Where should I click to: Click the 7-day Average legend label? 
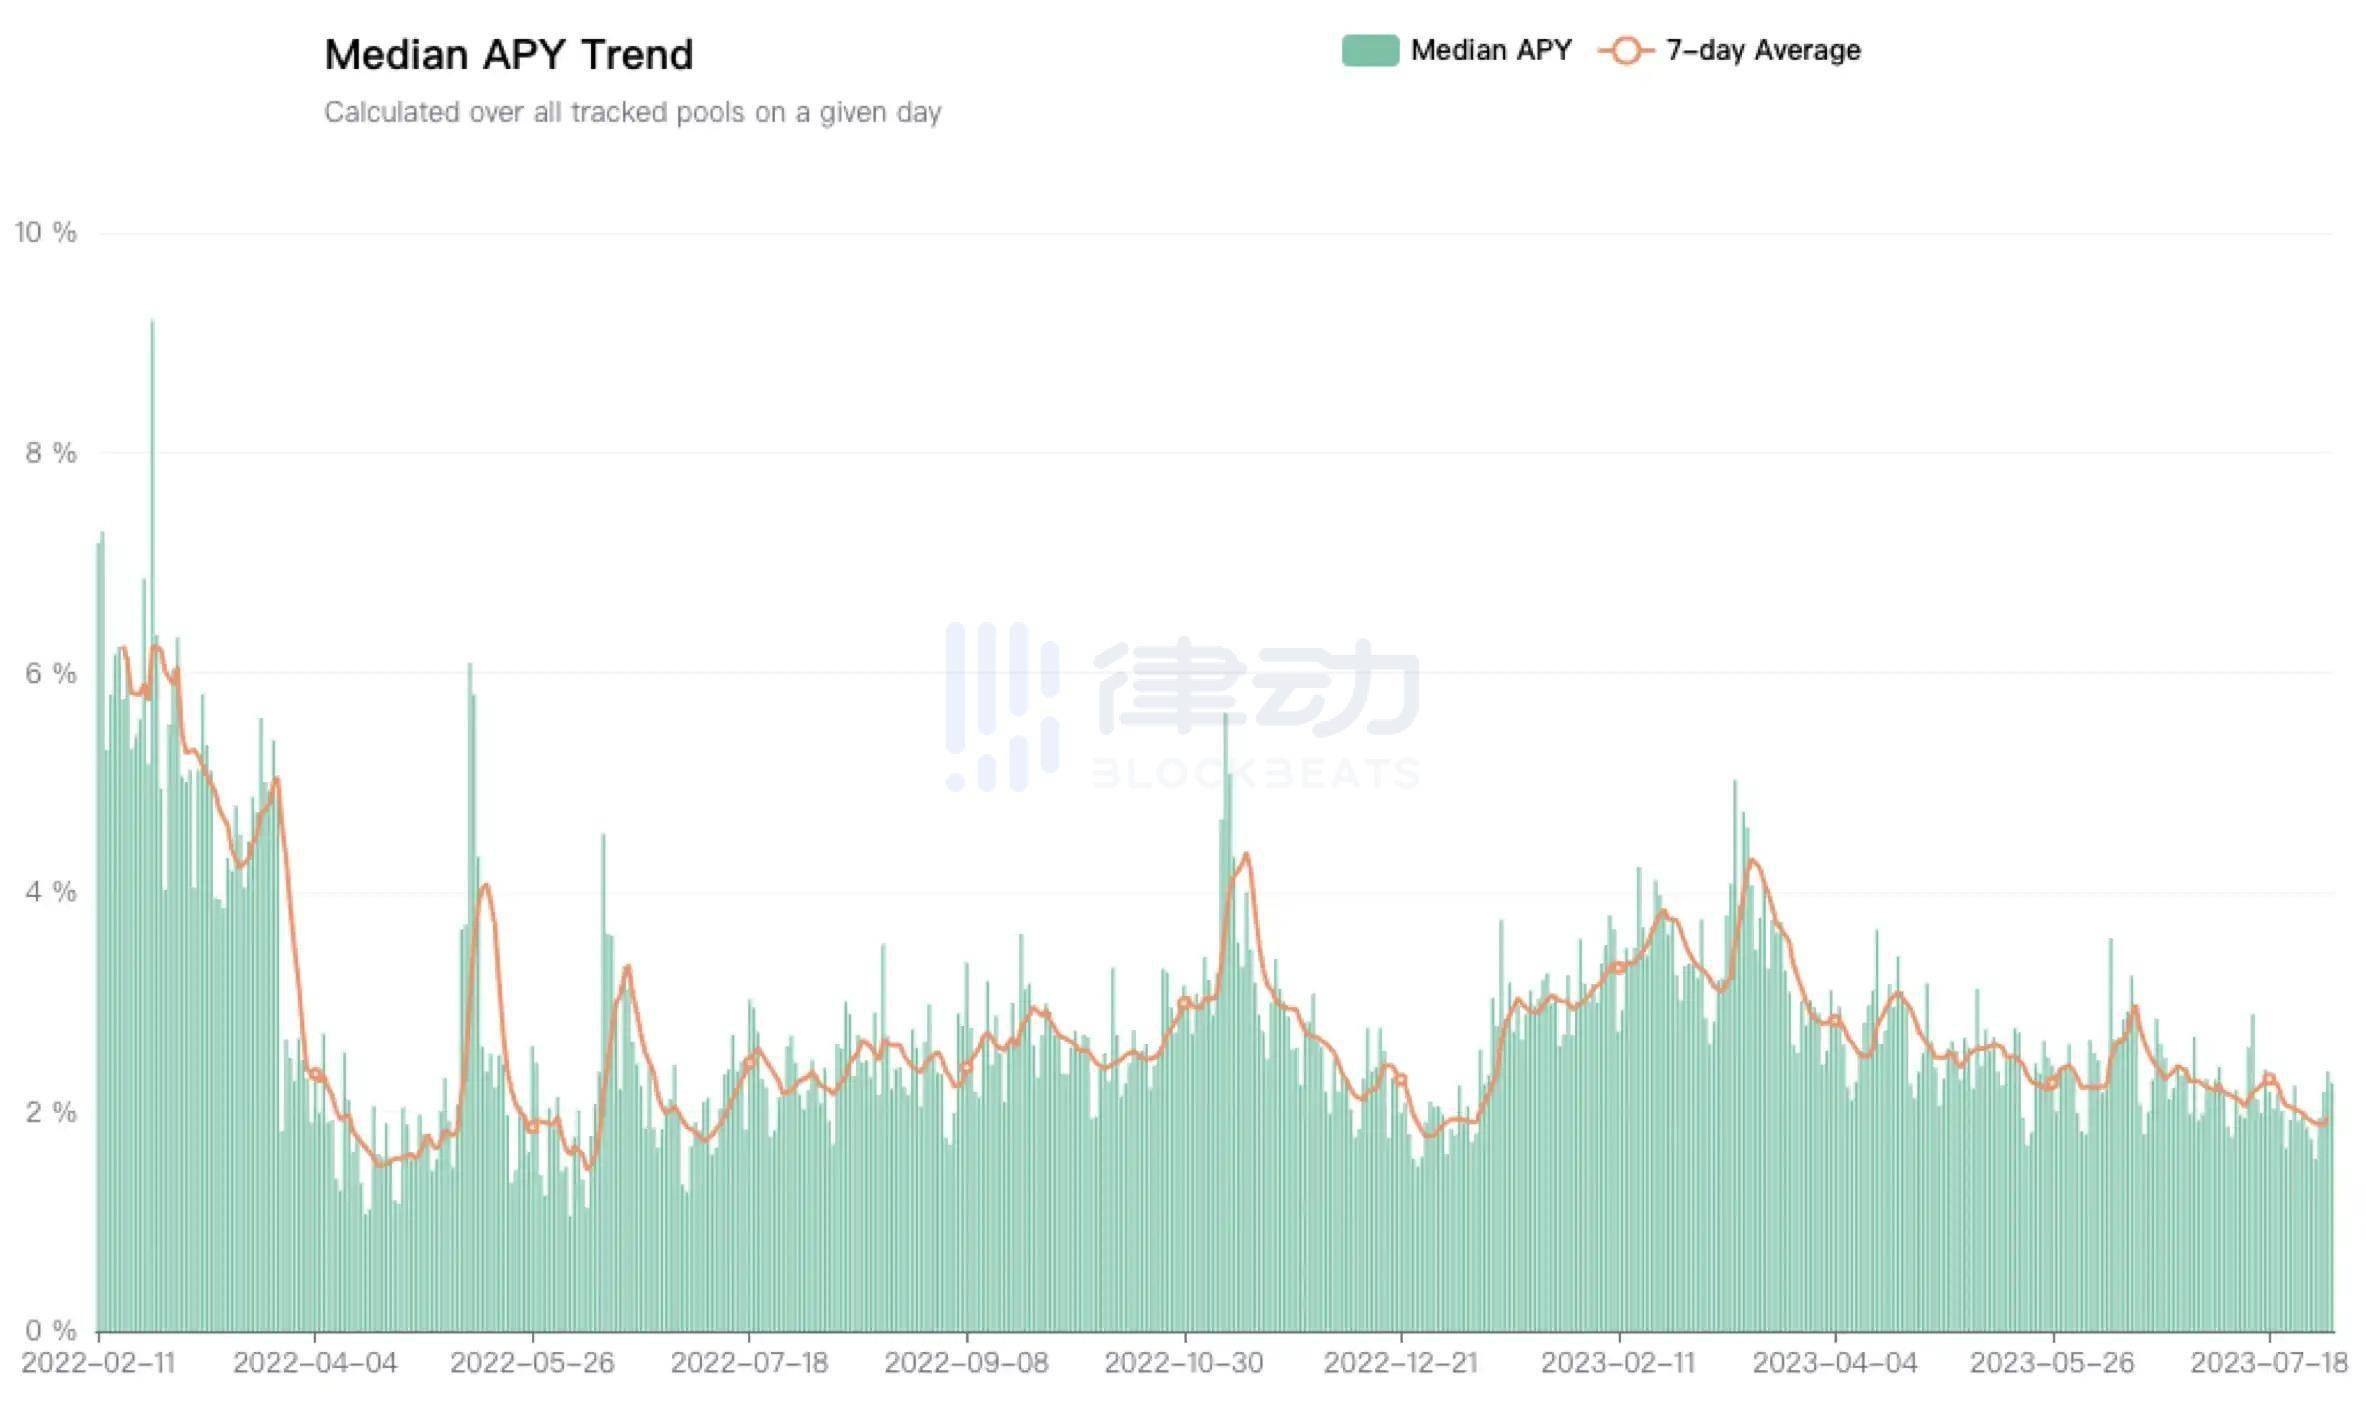coord(1763,50)
